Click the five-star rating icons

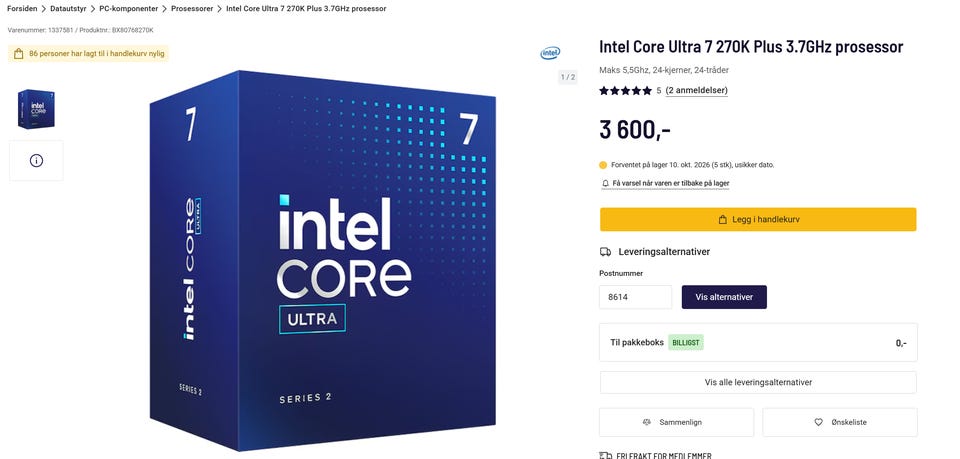[625, 91]
